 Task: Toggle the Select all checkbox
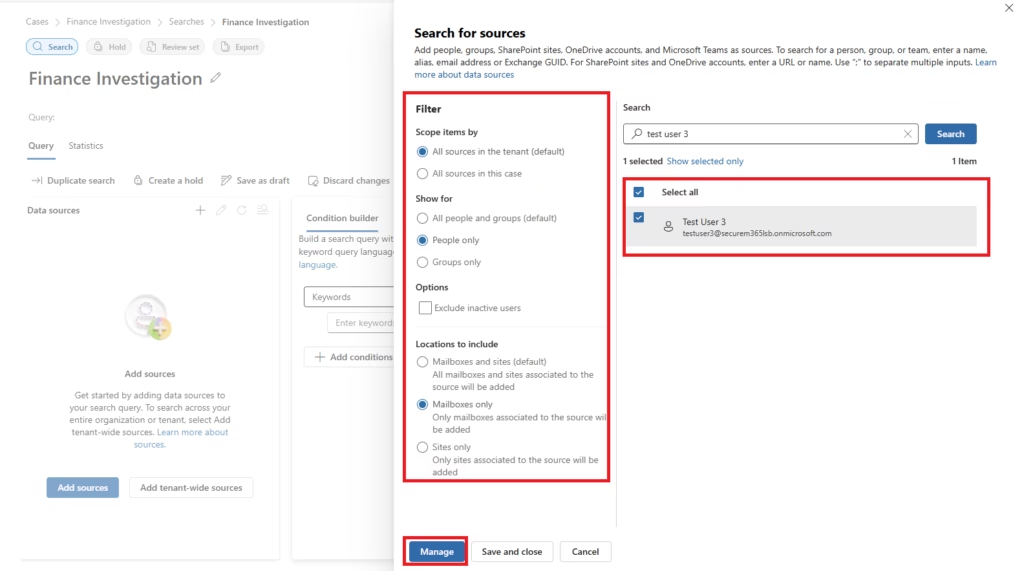(639, 192)
